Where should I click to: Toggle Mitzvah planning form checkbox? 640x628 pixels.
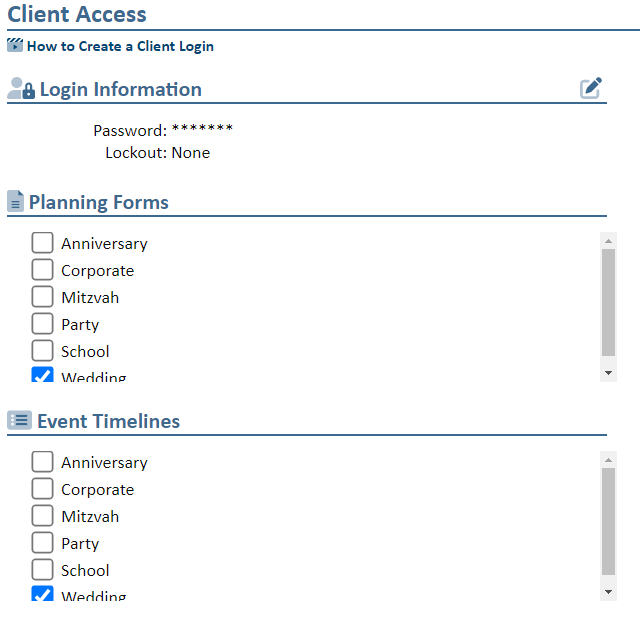pos(42,297)
